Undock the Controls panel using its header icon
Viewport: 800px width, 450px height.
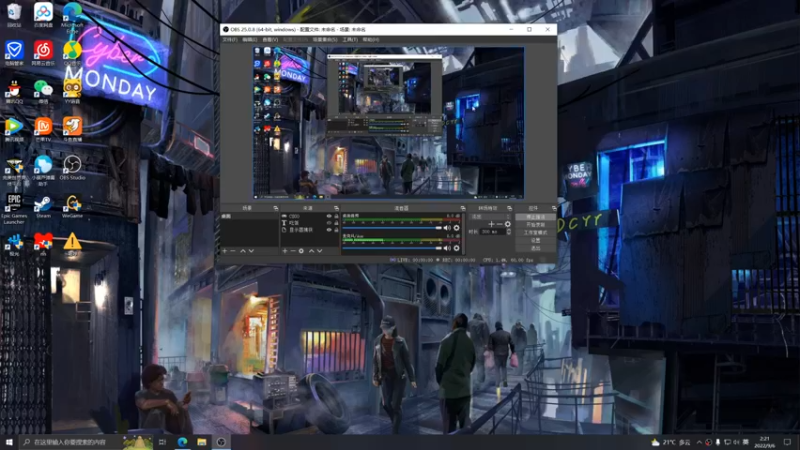[554, 208]
